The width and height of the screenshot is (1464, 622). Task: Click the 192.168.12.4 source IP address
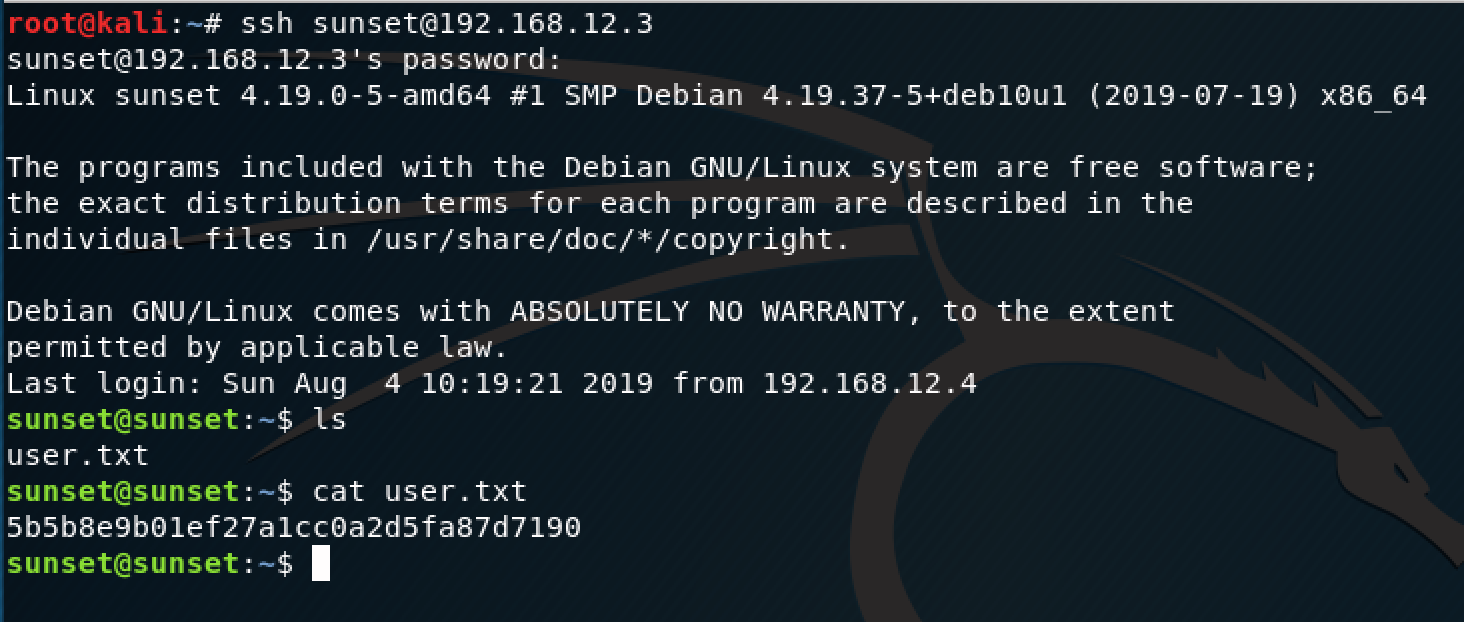870,384
